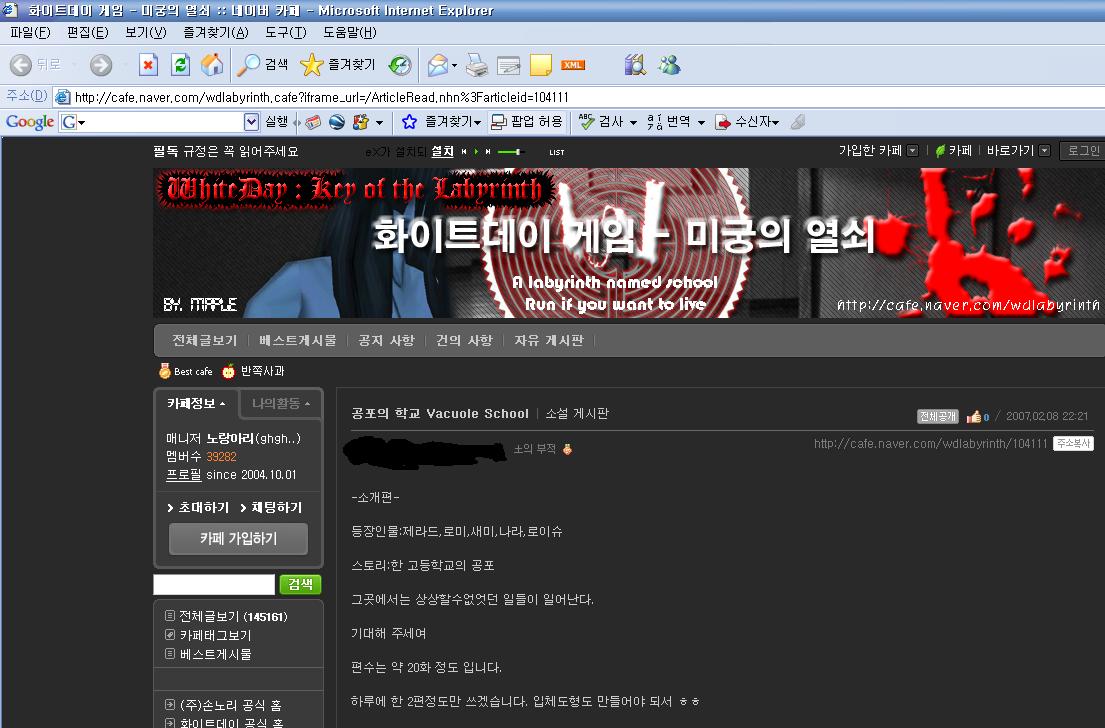Click the 카페 가입하기 button
Screen dimensions: 1105x728
(x=238, y=538)
